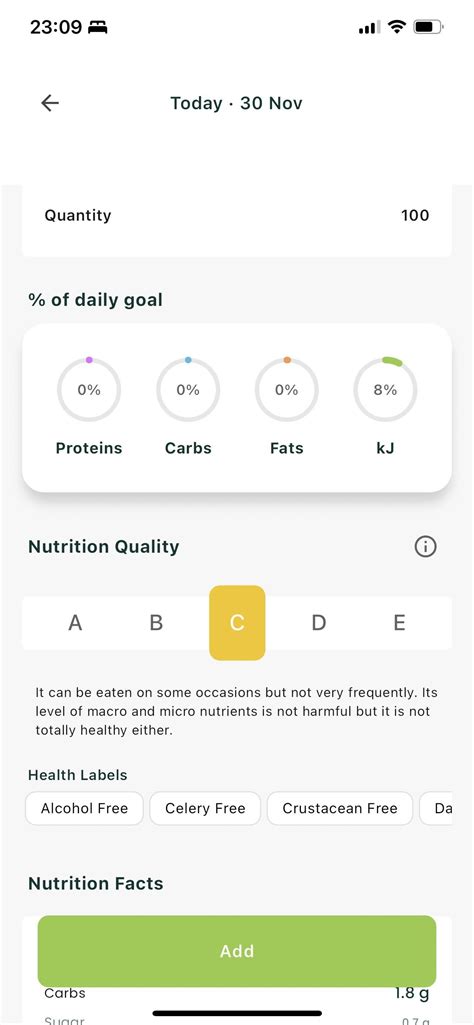Tap the Today · 30 Nov header
Viewport: 474px width, 1025px height.
(237, 103)
